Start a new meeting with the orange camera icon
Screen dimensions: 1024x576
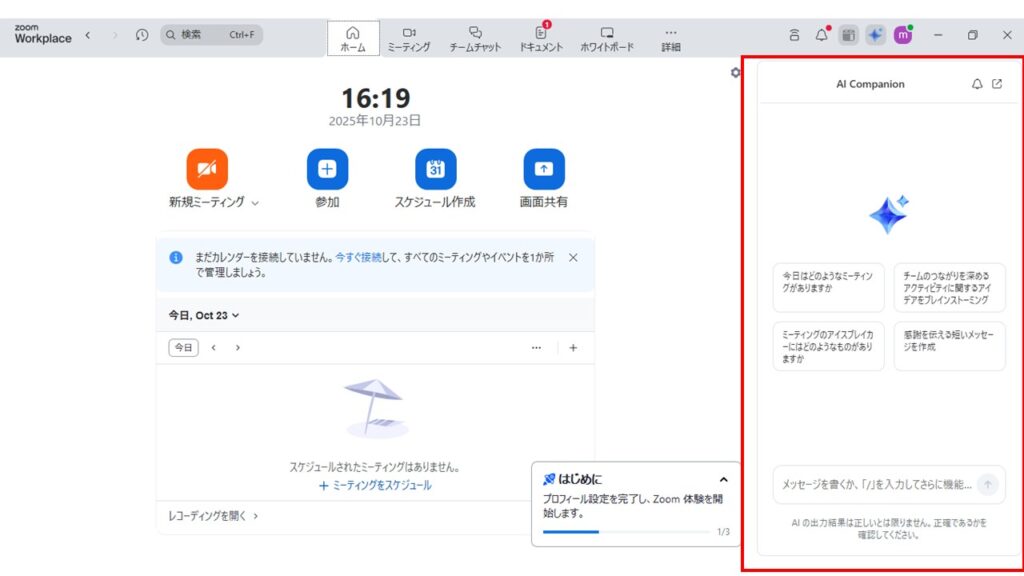click(x=207, y=169)
